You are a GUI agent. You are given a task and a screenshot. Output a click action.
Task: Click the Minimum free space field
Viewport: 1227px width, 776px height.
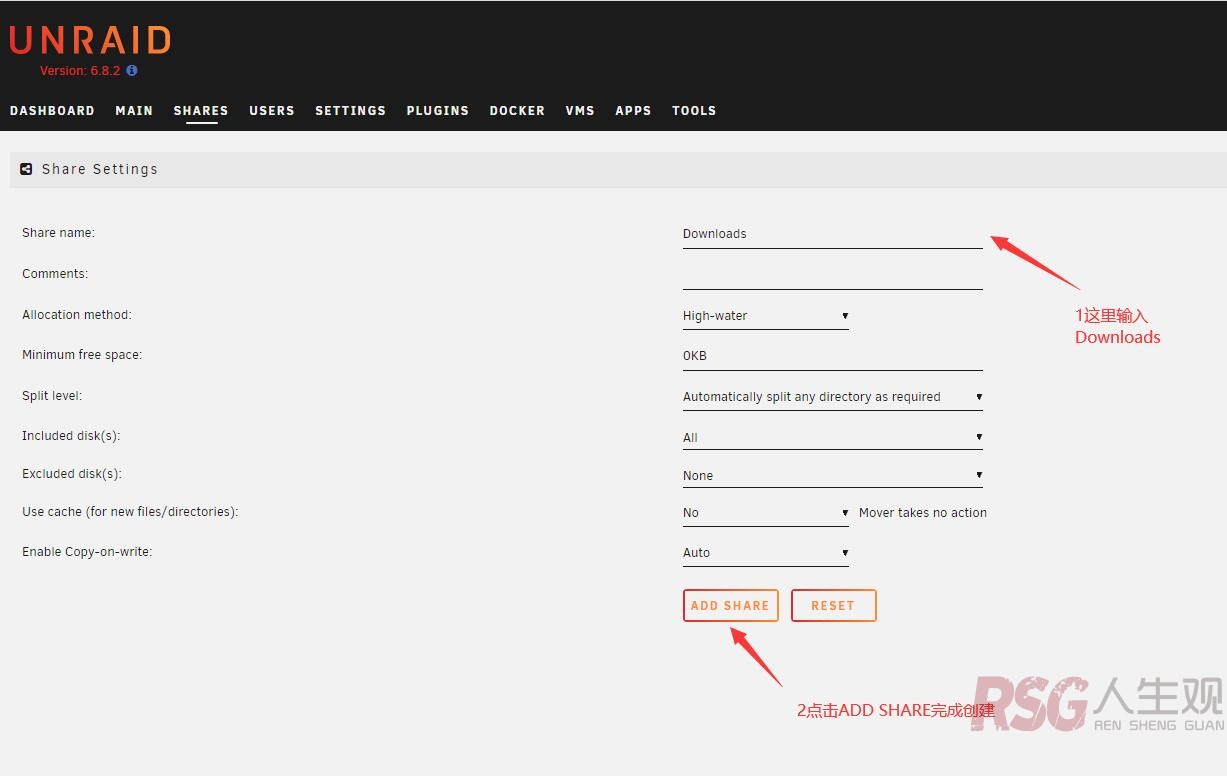pyautogui.click(x=833, y=356)
